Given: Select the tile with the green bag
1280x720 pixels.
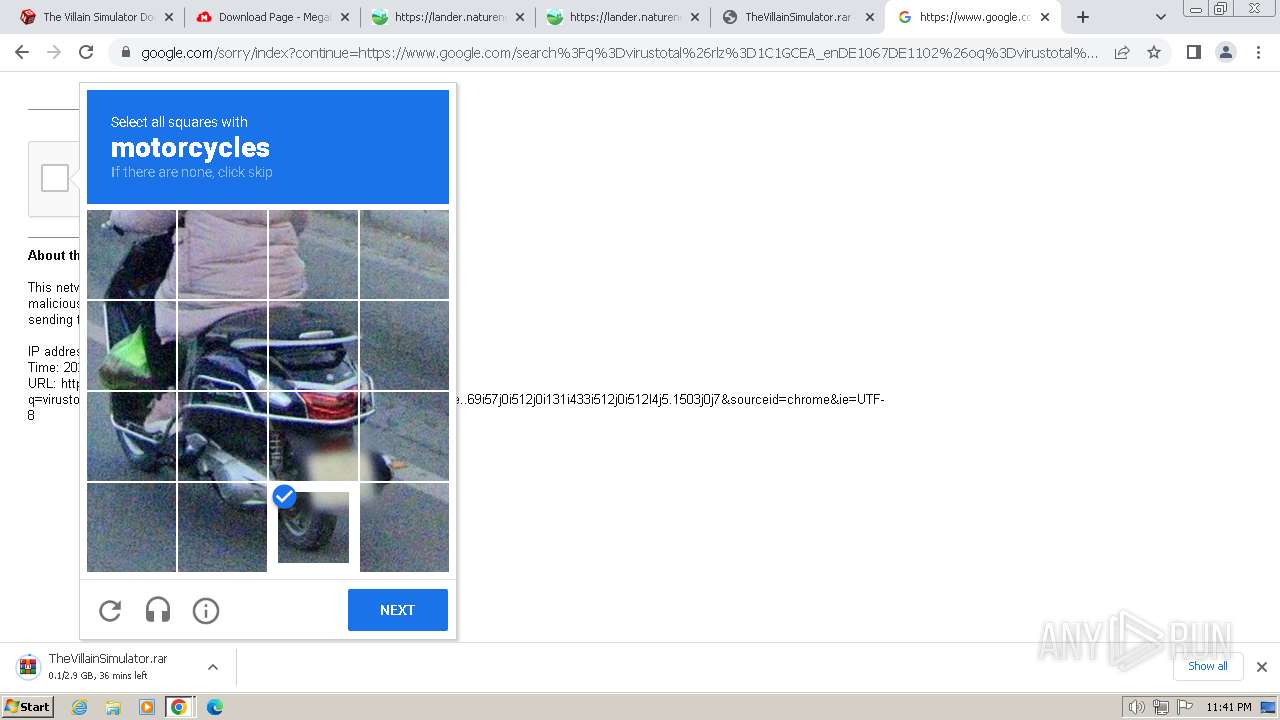Looking at the screenshot, I should [131, 345].
